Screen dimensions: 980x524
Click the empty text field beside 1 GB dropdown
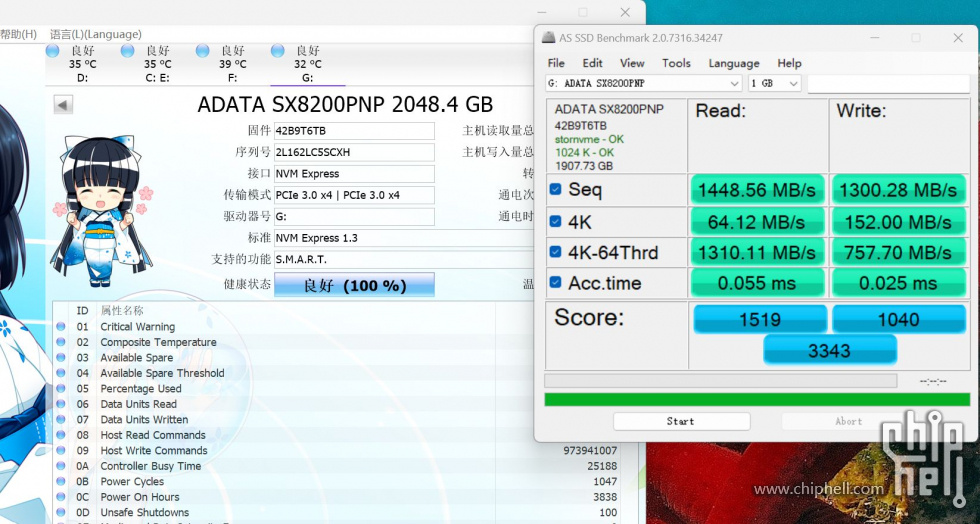(889, 83)
